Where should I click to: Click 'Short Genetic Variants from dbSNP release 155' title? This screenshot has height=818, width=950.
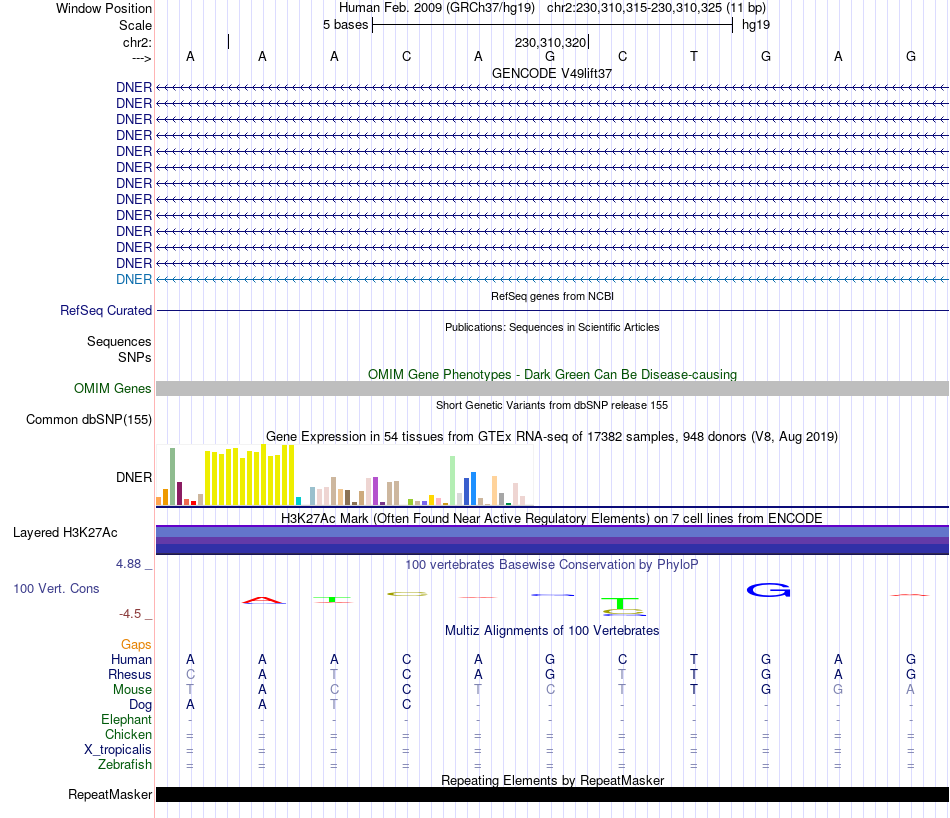[552, 405]
